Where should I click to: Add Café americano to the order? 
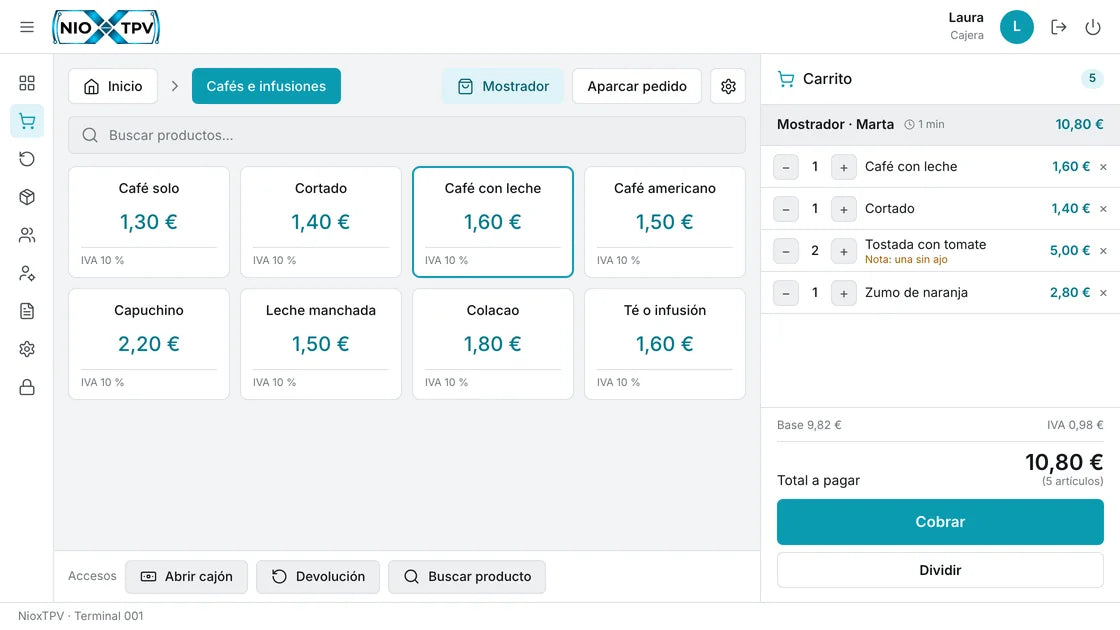click(665, 222)
